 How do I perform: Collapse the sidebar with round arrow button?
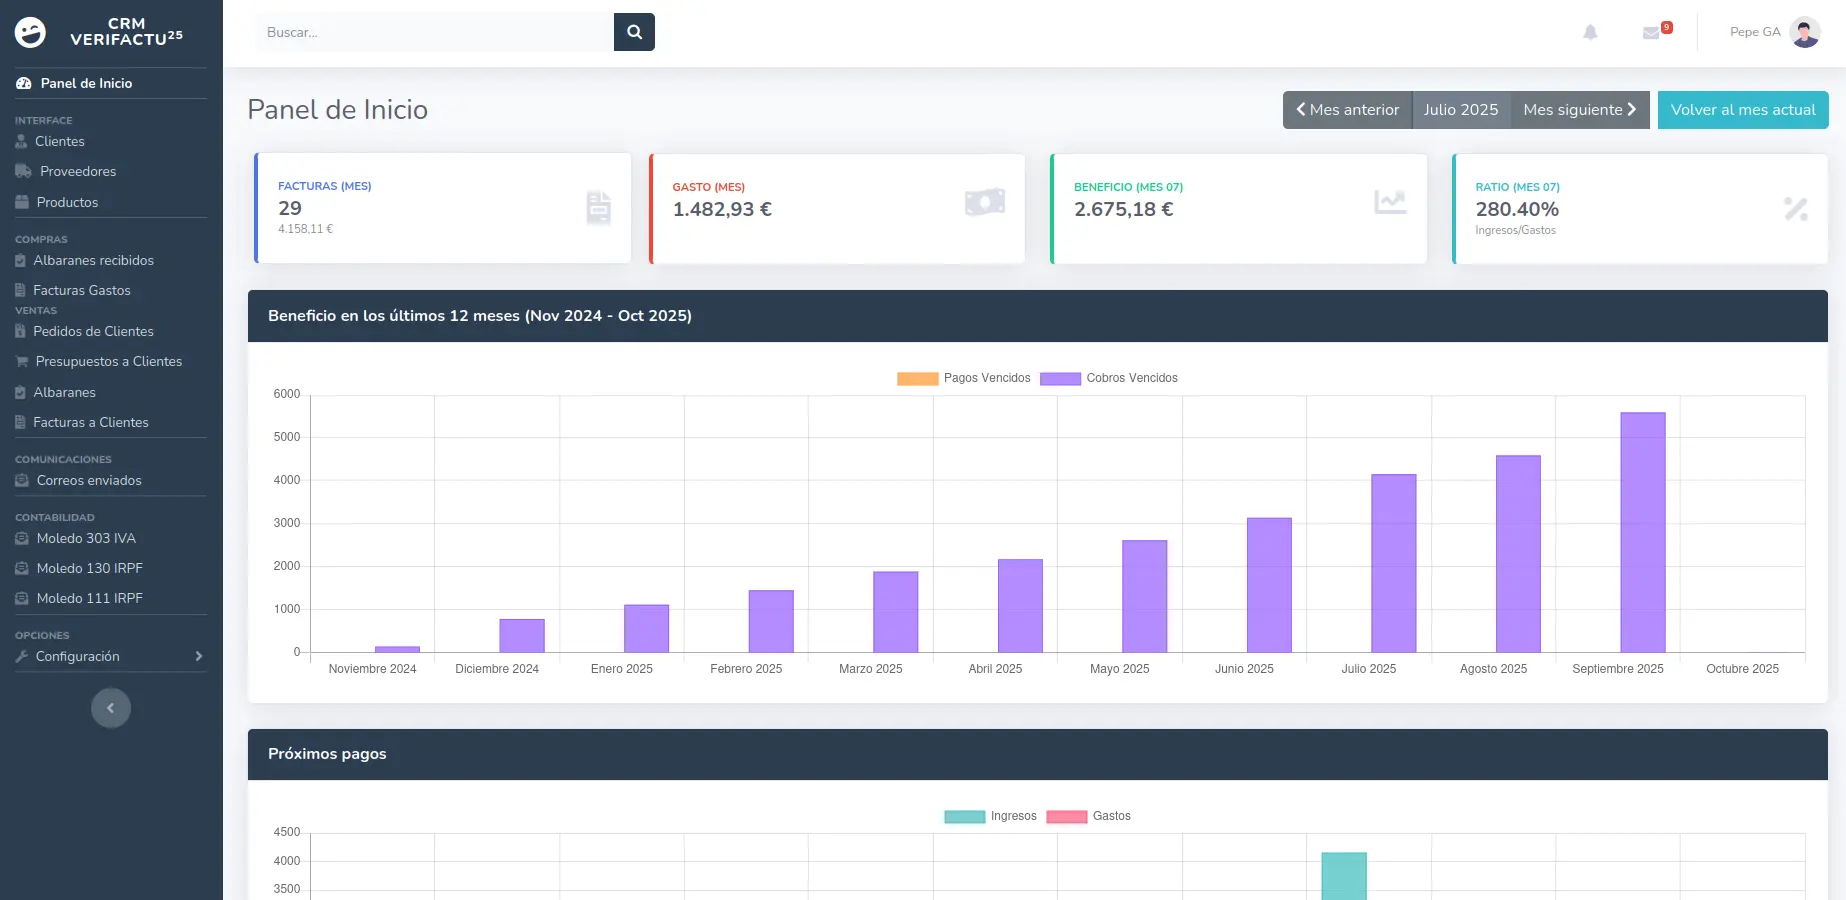click(111, 708)
